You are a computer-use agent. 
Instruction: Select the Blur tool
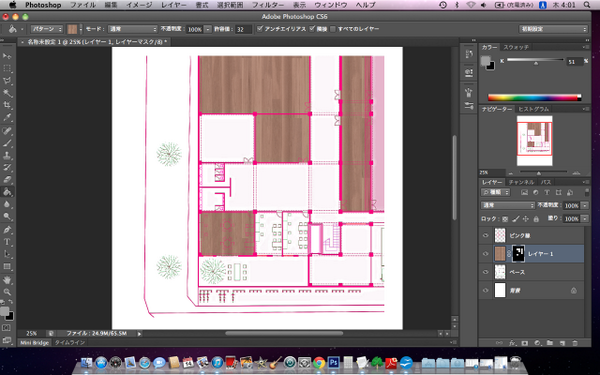(x=7, y=204)
